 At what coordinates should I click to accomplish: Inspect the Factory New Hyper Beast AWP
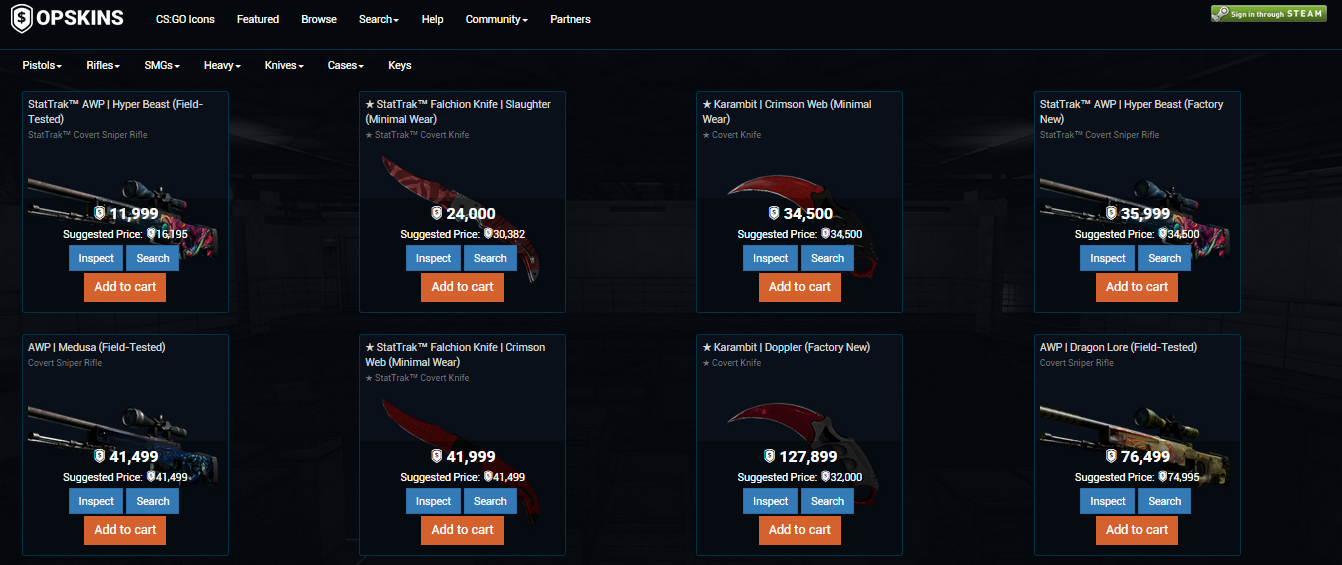[x=1107, y=258]
